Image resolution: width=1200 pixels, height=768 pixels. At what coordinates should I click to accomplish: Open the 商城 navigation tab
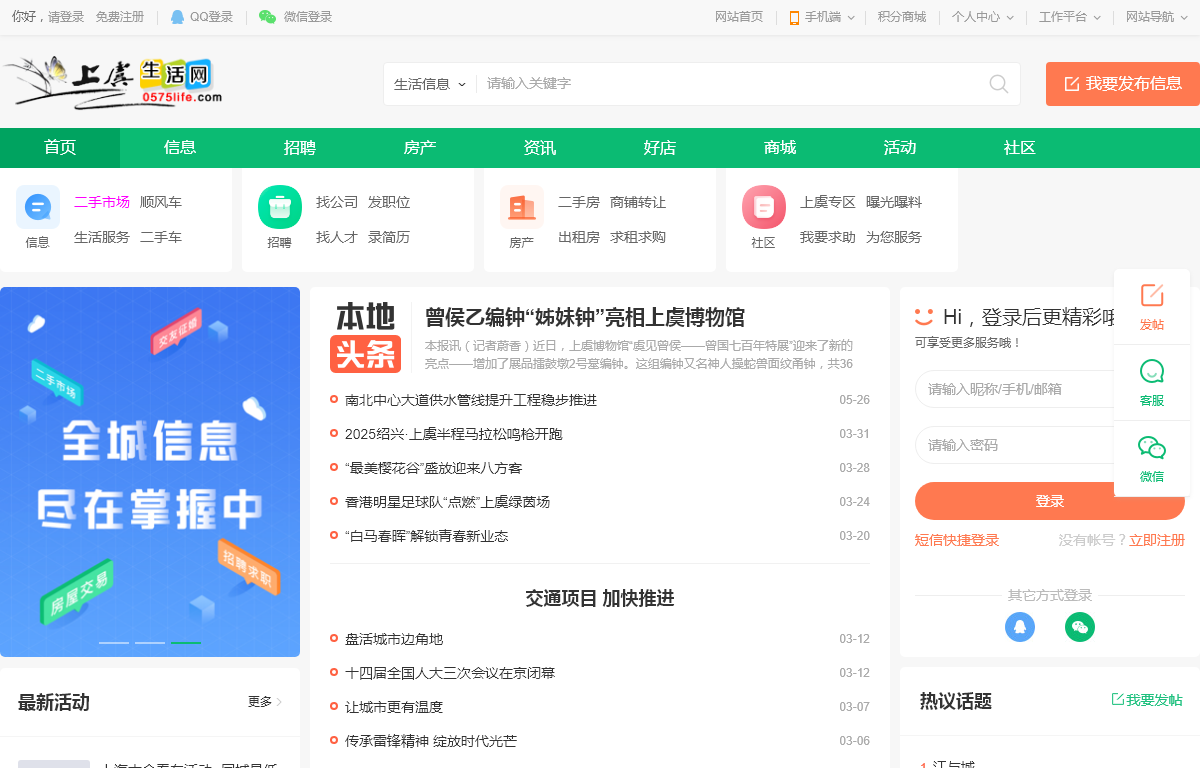point(780,148)
